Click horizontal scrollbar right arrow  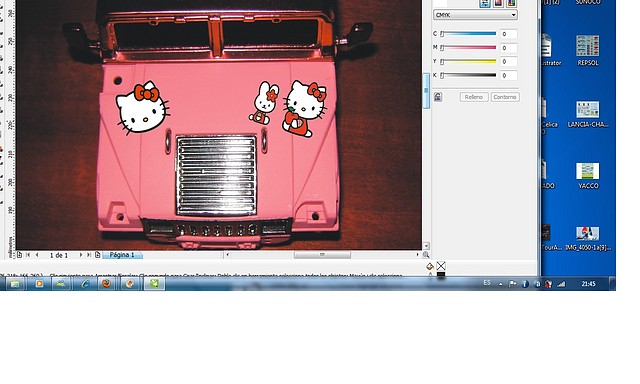pyautogui.click(x=418, y=255)
